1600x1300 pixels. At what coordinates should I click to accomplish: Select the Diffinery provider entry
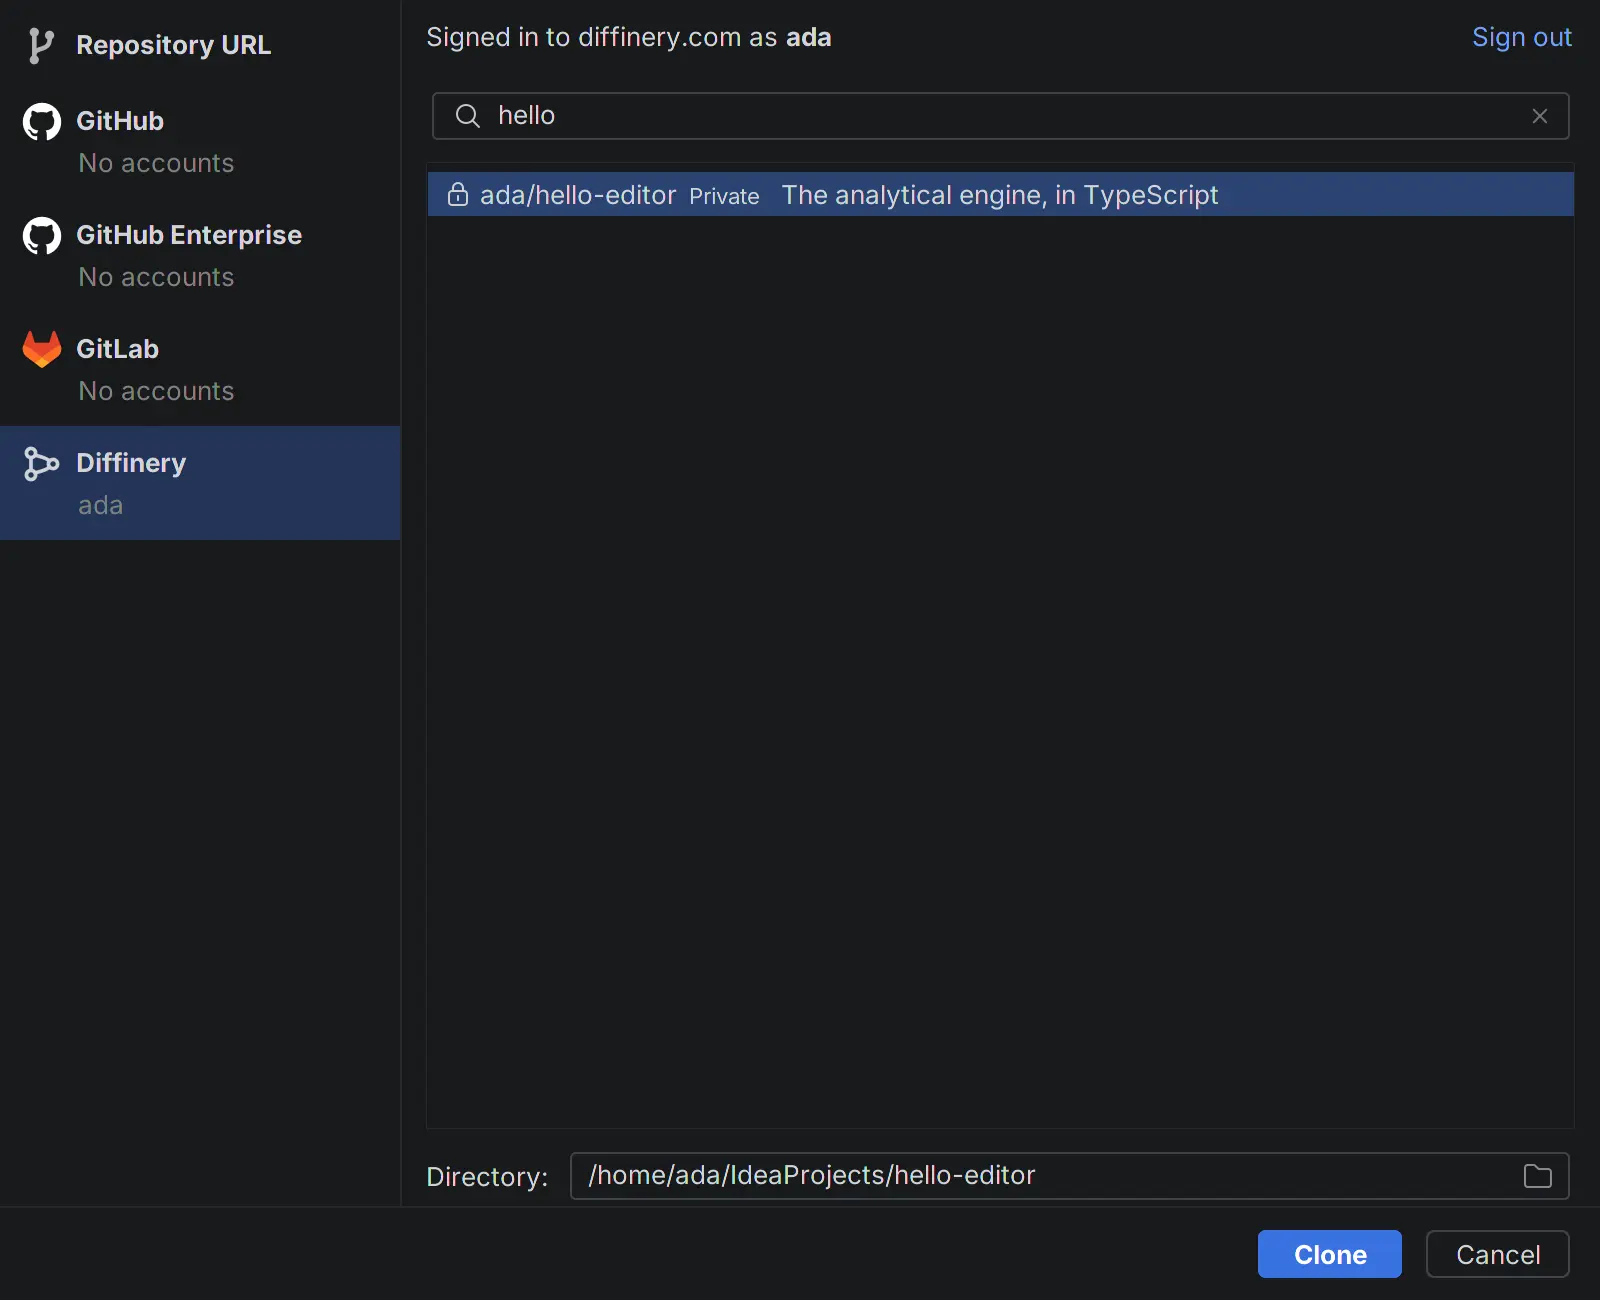[x=200, y=483]
